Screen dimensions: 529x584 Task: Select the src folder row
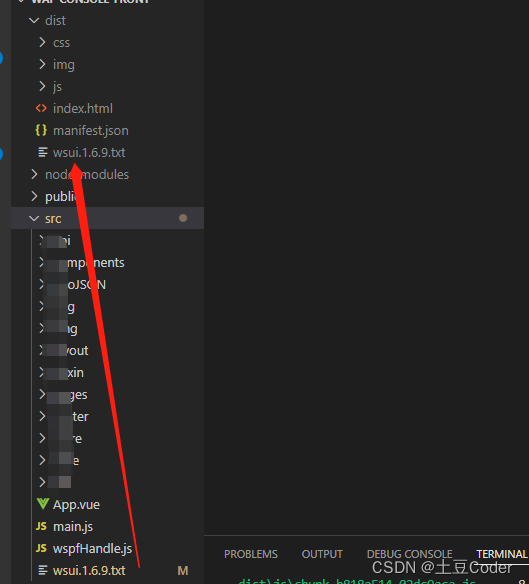[107, 218]
